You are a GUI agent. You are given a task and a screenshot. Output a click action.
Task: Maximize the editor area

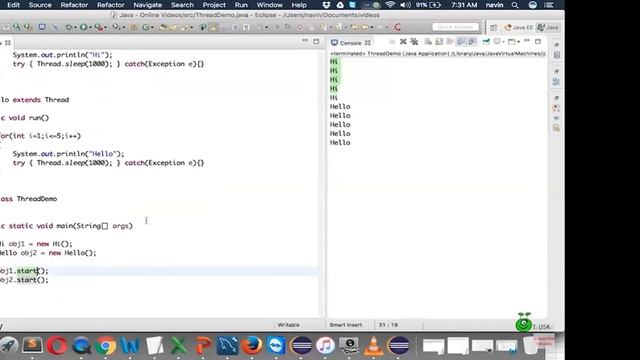click(316, 41)
